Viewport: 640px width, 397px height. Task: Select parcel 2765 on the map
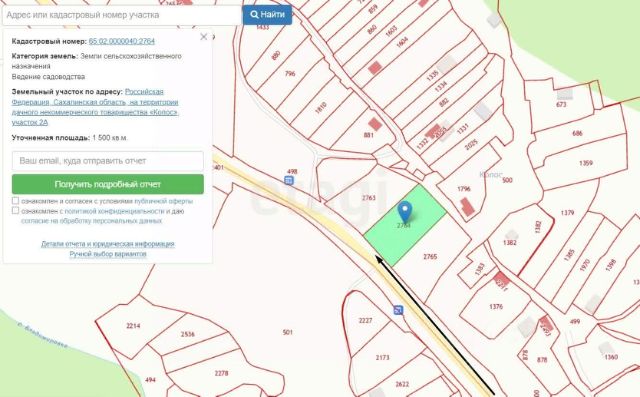[430, 257]
